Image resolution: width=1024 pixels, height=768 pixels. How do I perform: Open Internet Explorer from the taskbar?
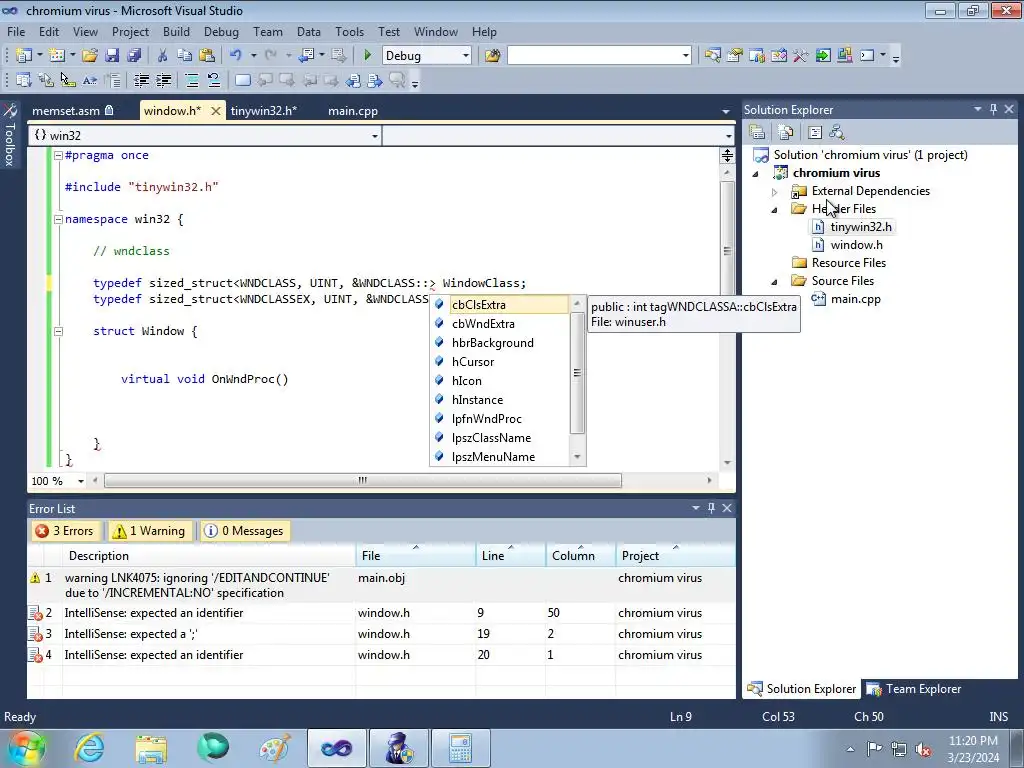point(89,748)
